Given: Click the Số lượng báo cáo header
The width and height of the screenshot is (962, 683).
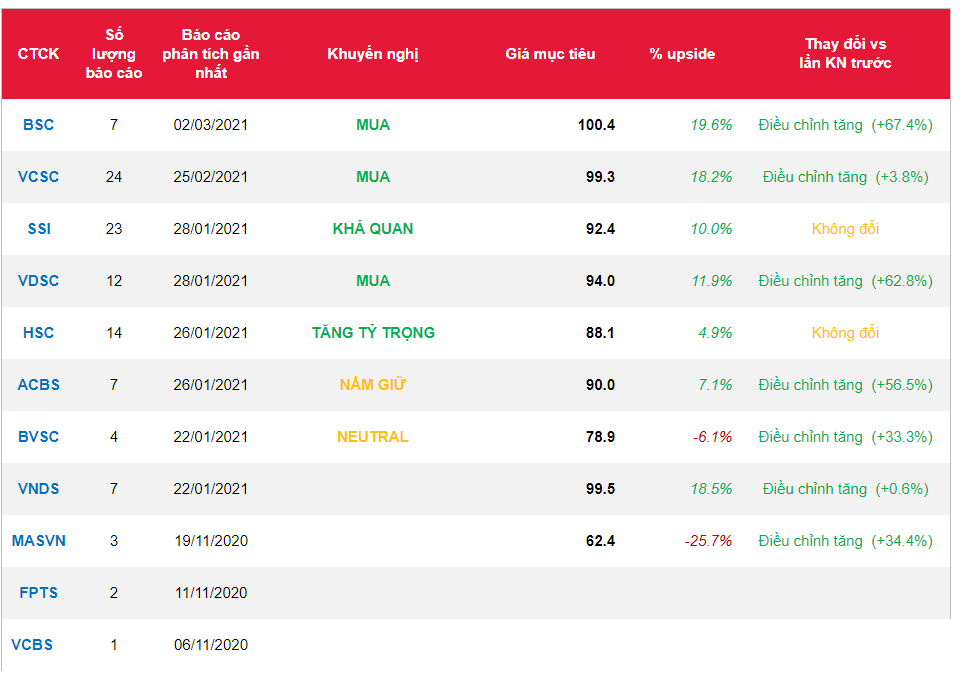Looking at the screenshot, I should coord(113,54).
